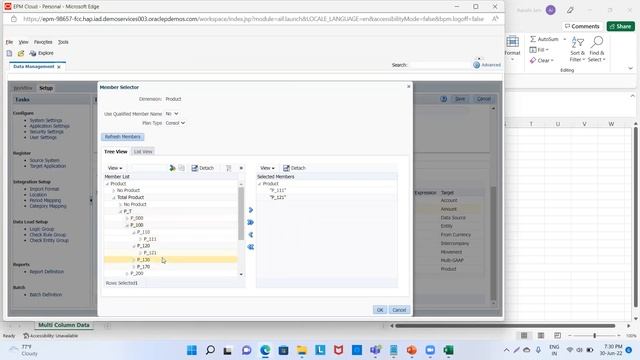The height and width of the screenshot is (360, 640).
Task: Select "P_121" in Selected Members
Action: click(x=278, y=198)
